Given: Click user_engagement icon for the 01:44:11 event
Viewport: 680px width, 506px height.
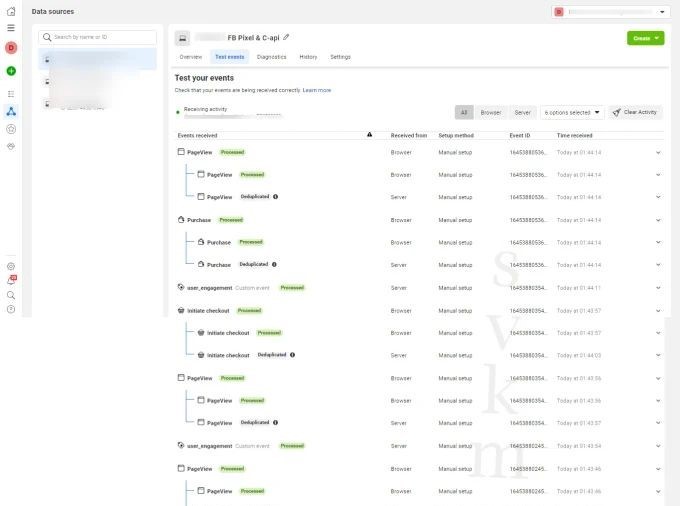Looking at the screenshot, I should point(181,287).
